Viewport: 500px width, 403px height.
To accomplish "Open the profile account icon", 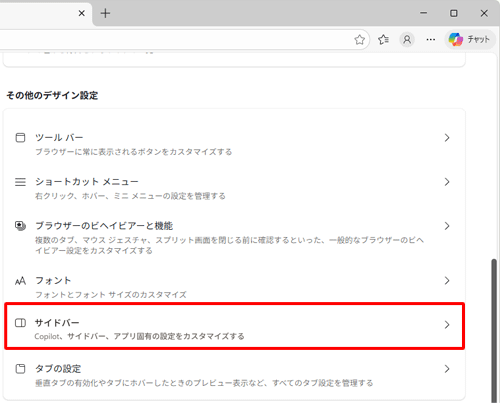I will click(x=407, y=40).
